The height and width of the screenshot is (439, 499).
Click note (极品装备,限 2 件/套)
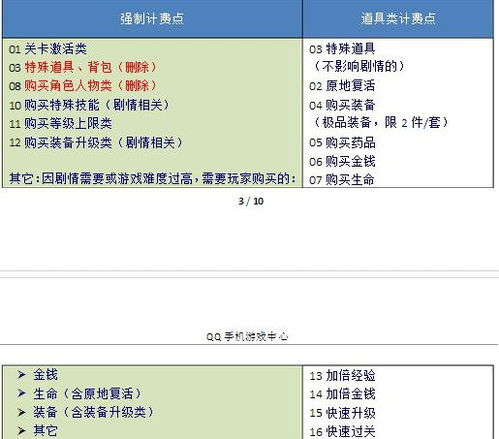[381, 123]
